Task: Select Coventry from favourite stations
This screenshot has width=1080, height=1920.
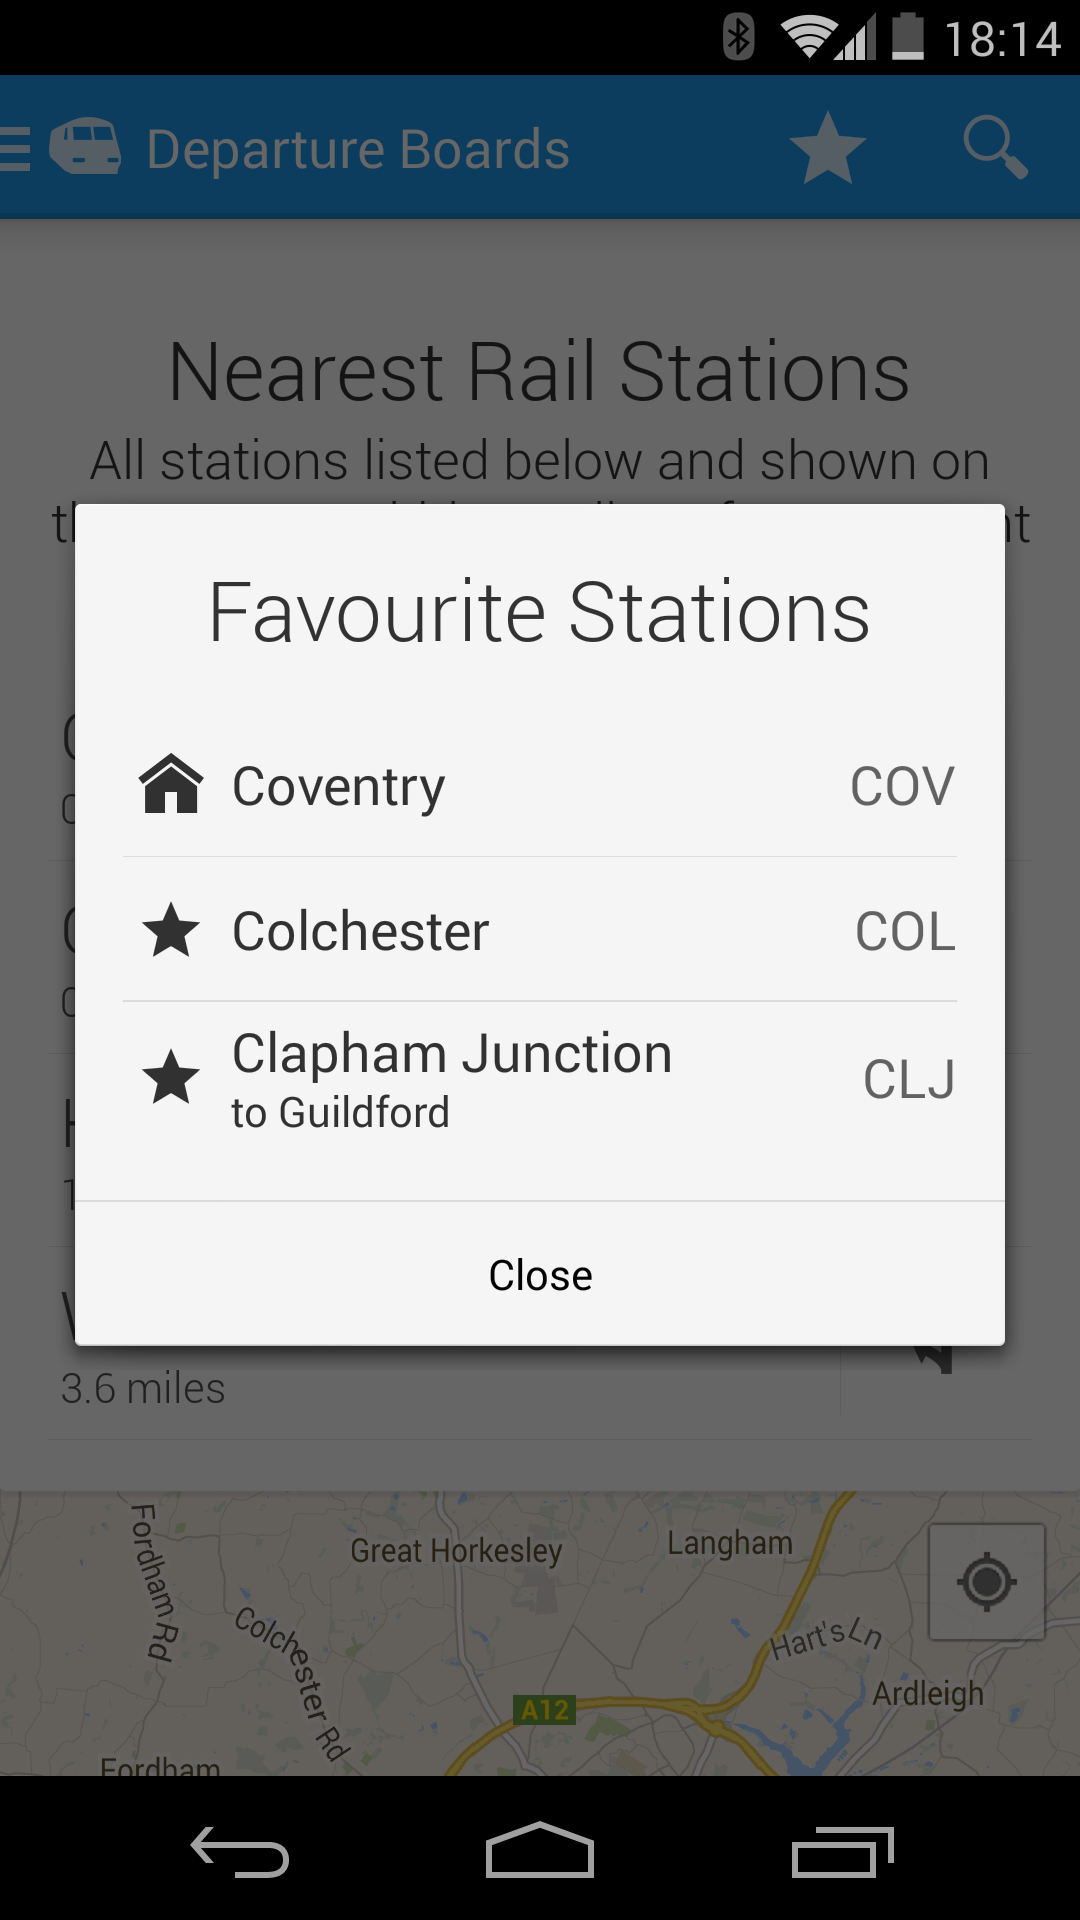Action: (540, 785)
